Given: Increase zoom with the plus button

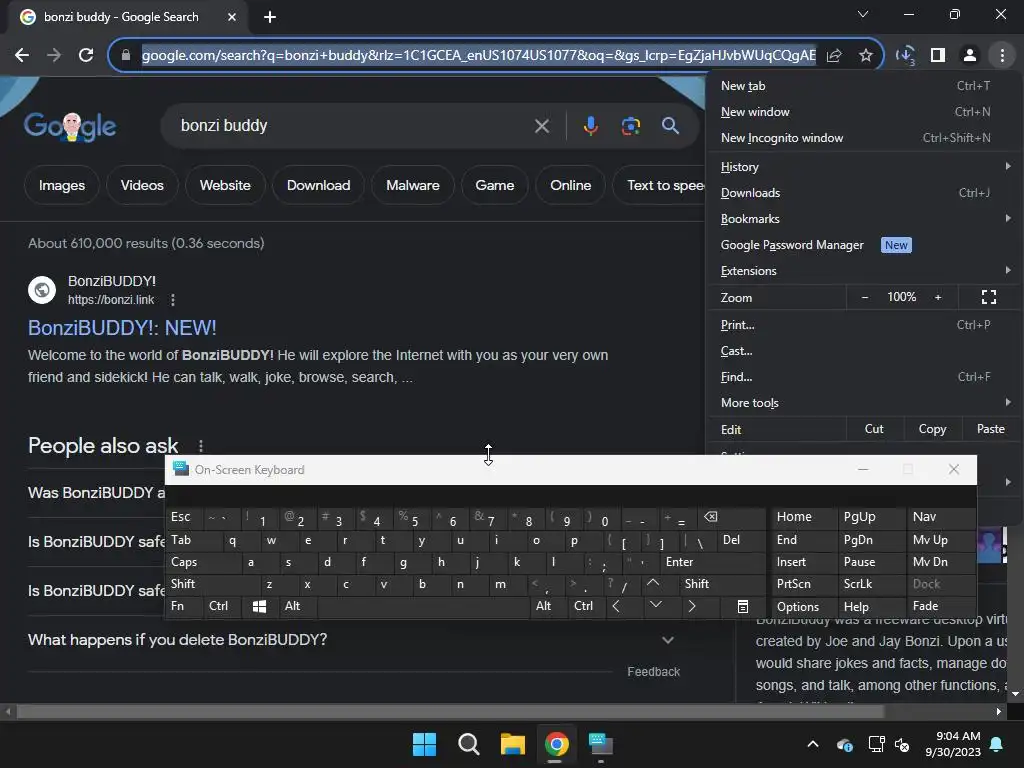Looking at the screenshot, I should coord(938,298).
